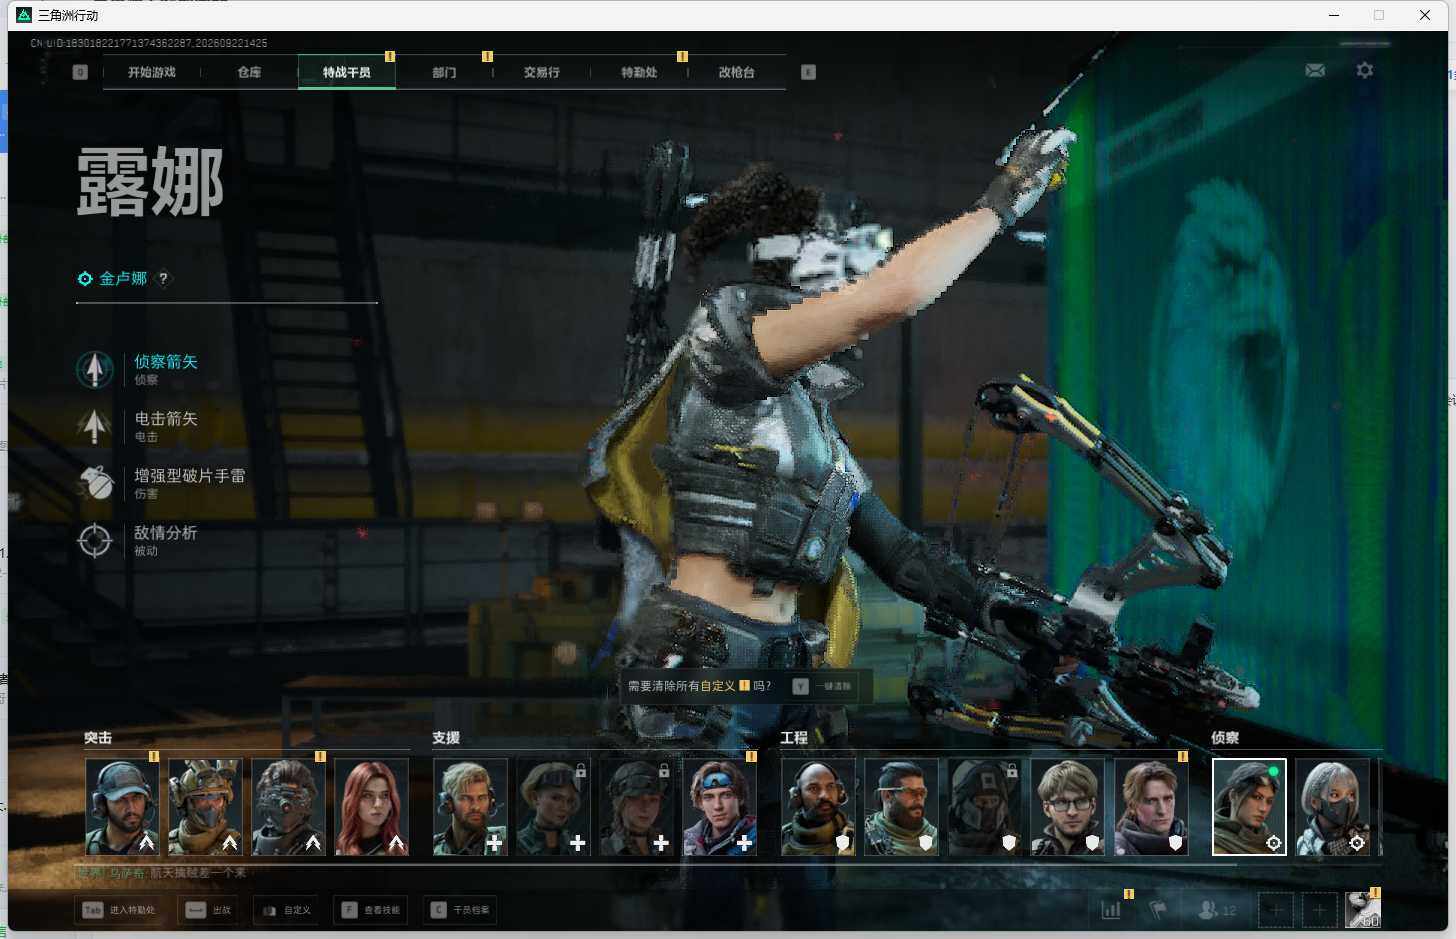Select the 增强型破片手雷 grenade icon
This screenshot has width=1456, height=939.
pyautogui.click(x=95, y=483)
